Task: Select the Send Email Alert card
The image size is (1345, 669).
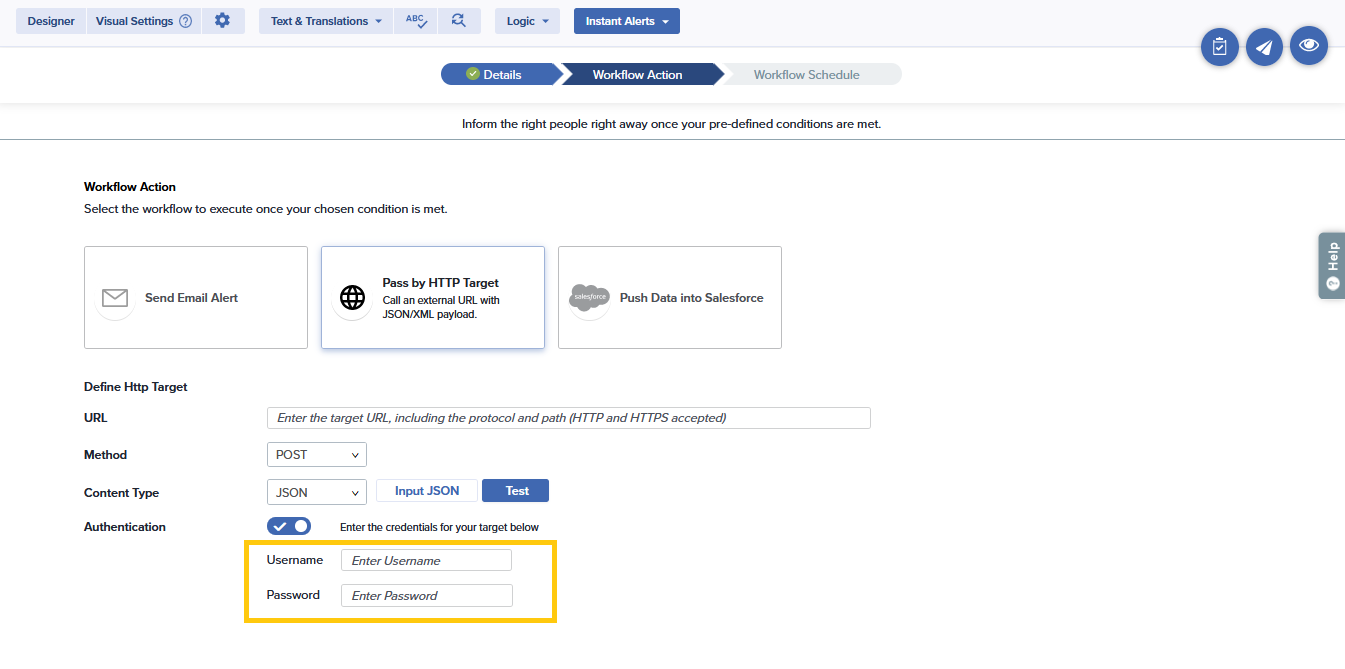Action: 196,298
